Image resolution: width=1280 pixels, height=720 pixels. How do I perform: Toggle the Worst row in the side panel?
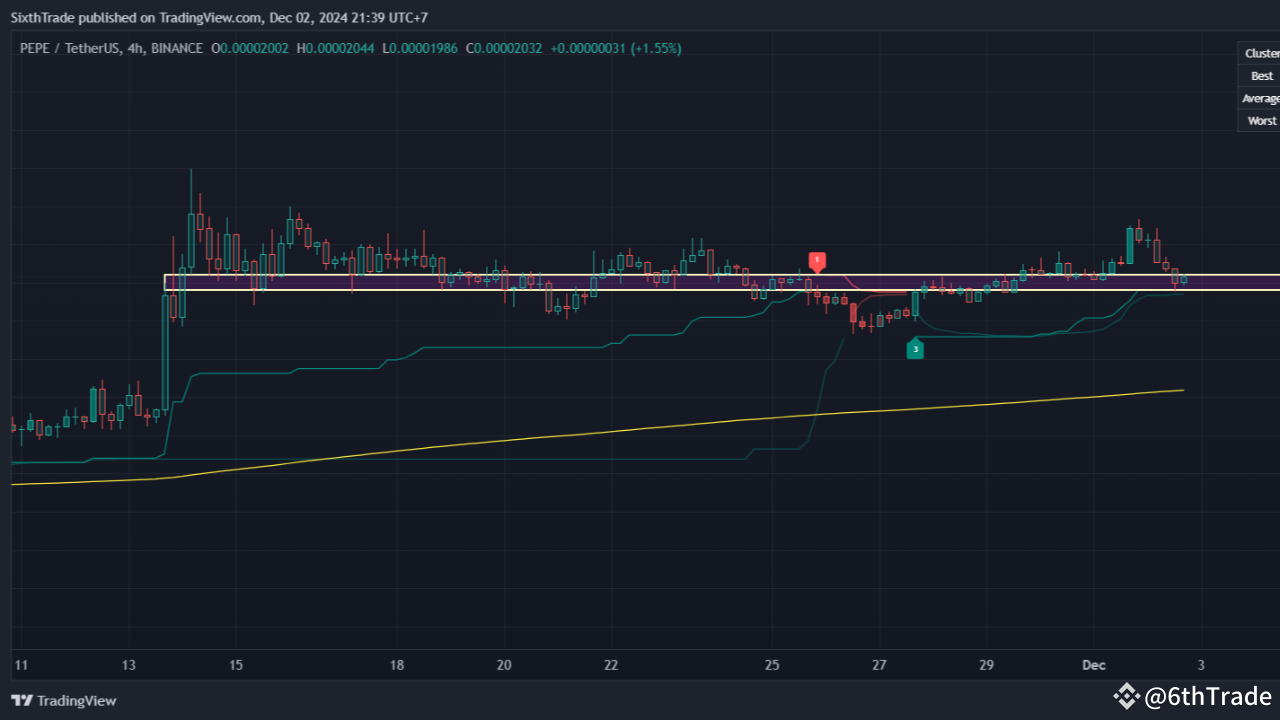pyautogui.click(x=1261, y=120)
